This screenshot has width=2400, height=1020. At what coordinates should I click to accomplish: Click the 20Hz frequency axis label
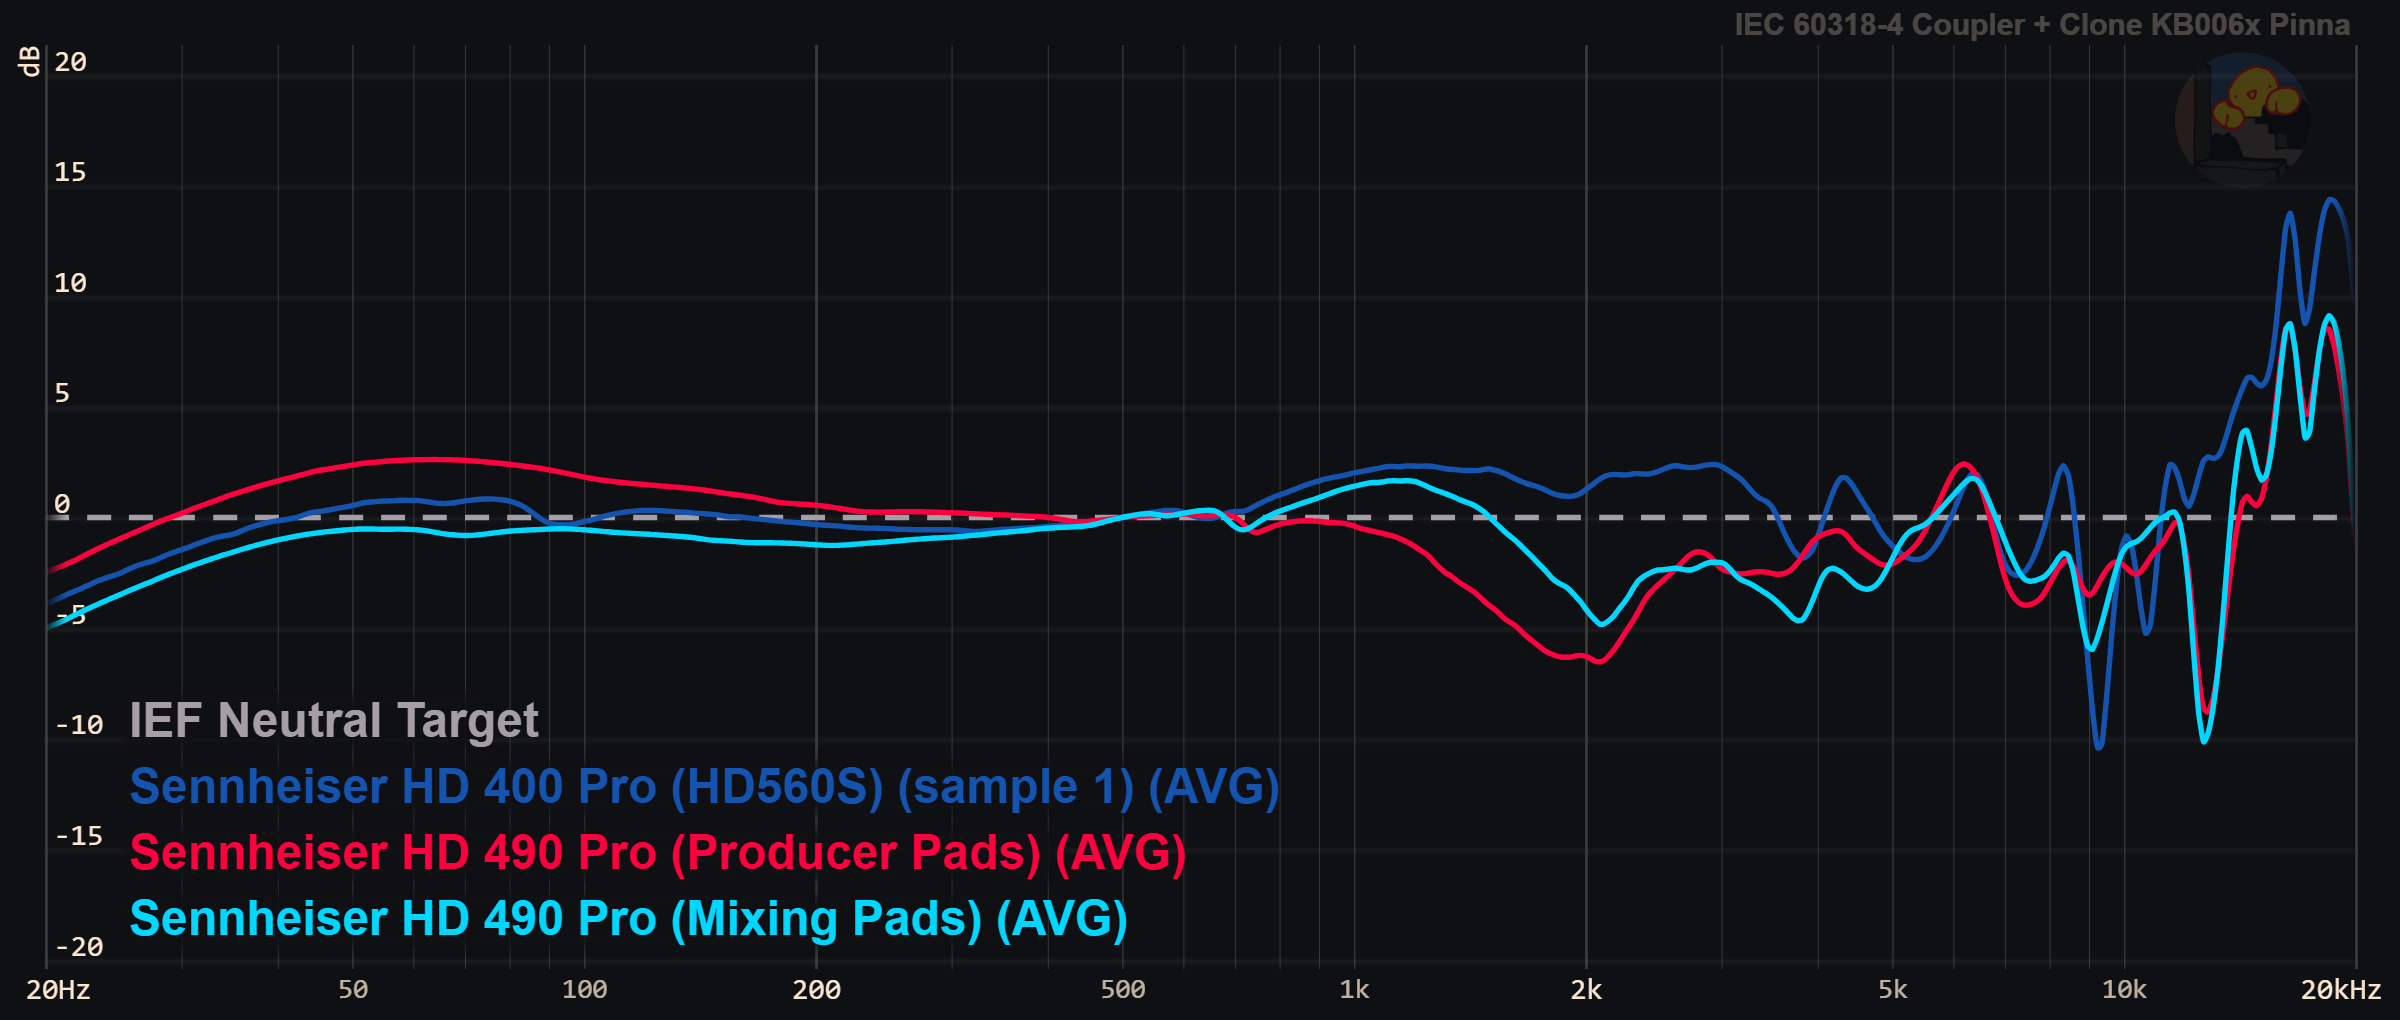coord(58,990)
